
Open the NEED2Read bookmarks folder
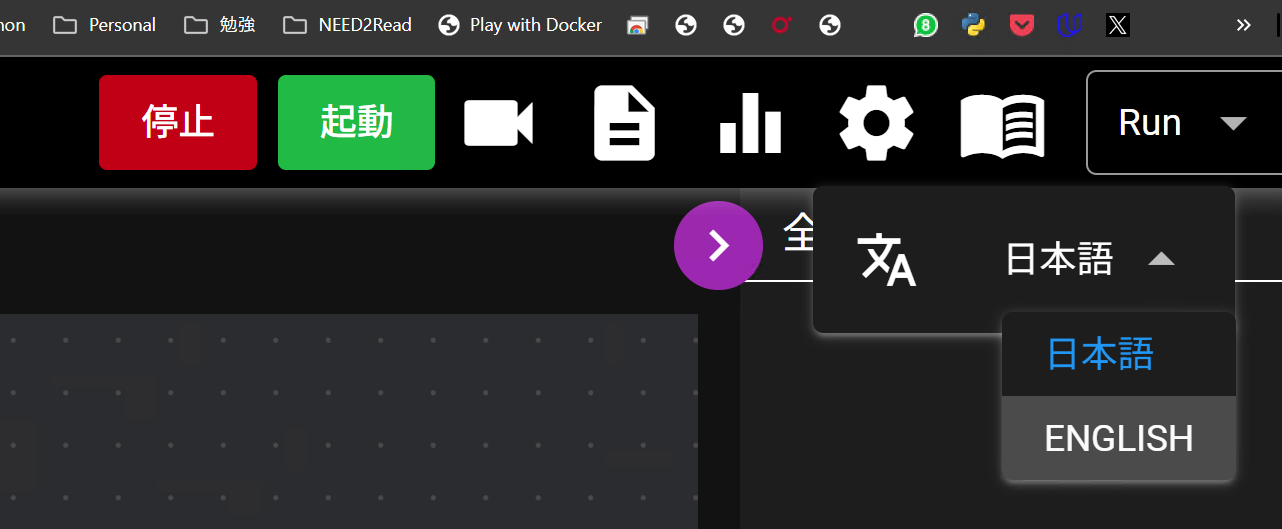[348, 25]
